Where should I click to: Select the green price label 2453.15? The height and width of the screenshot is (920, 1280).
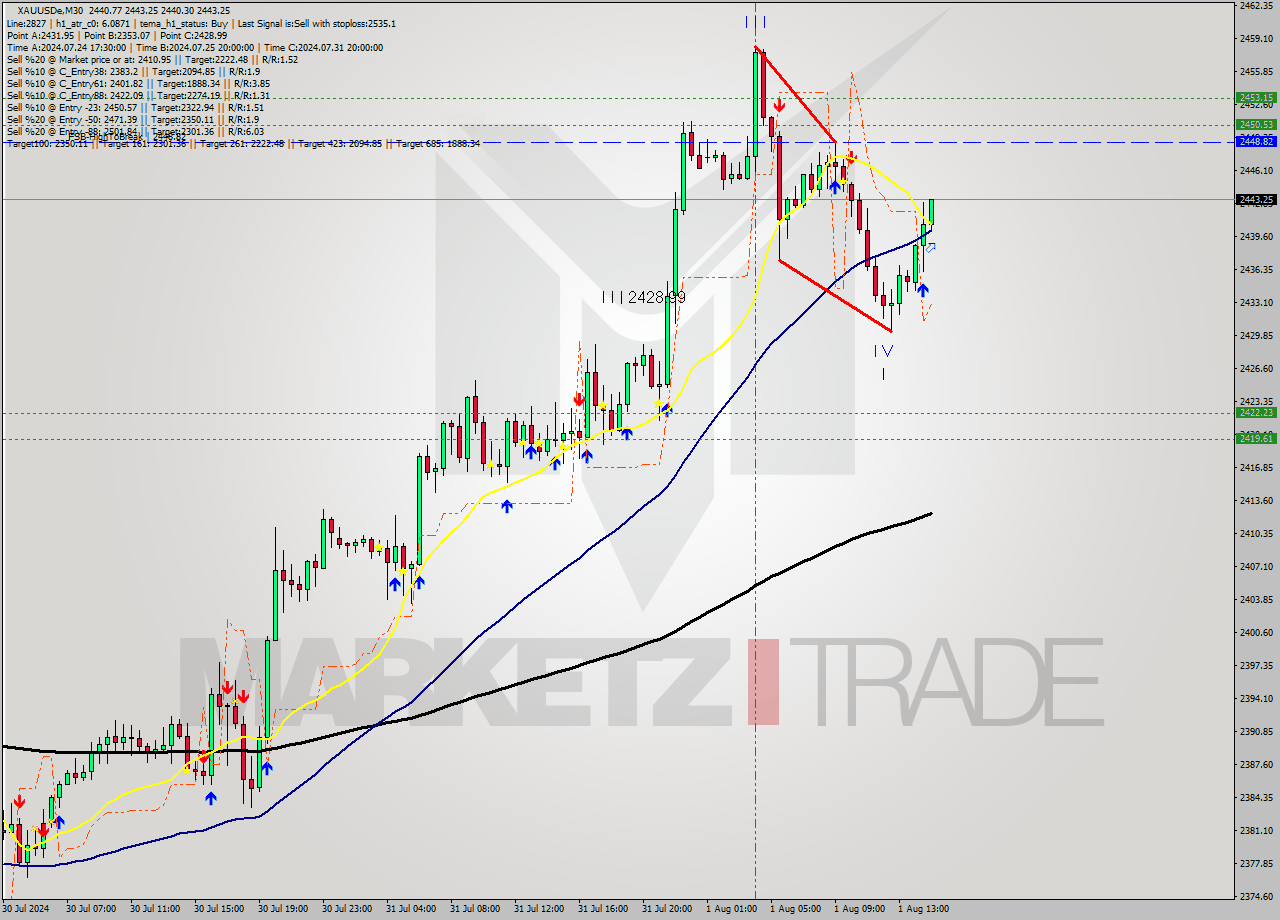point(1256,98)
